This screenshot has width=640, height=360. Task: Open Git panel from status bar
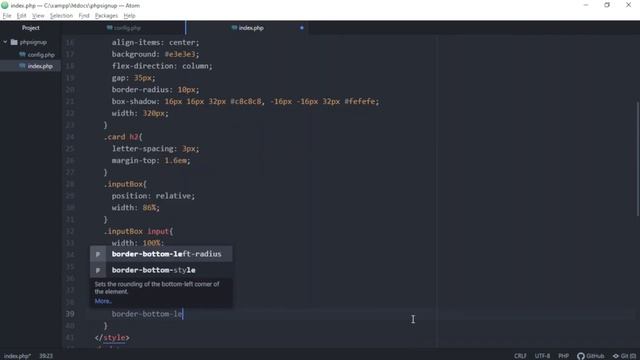click(624, 356)
